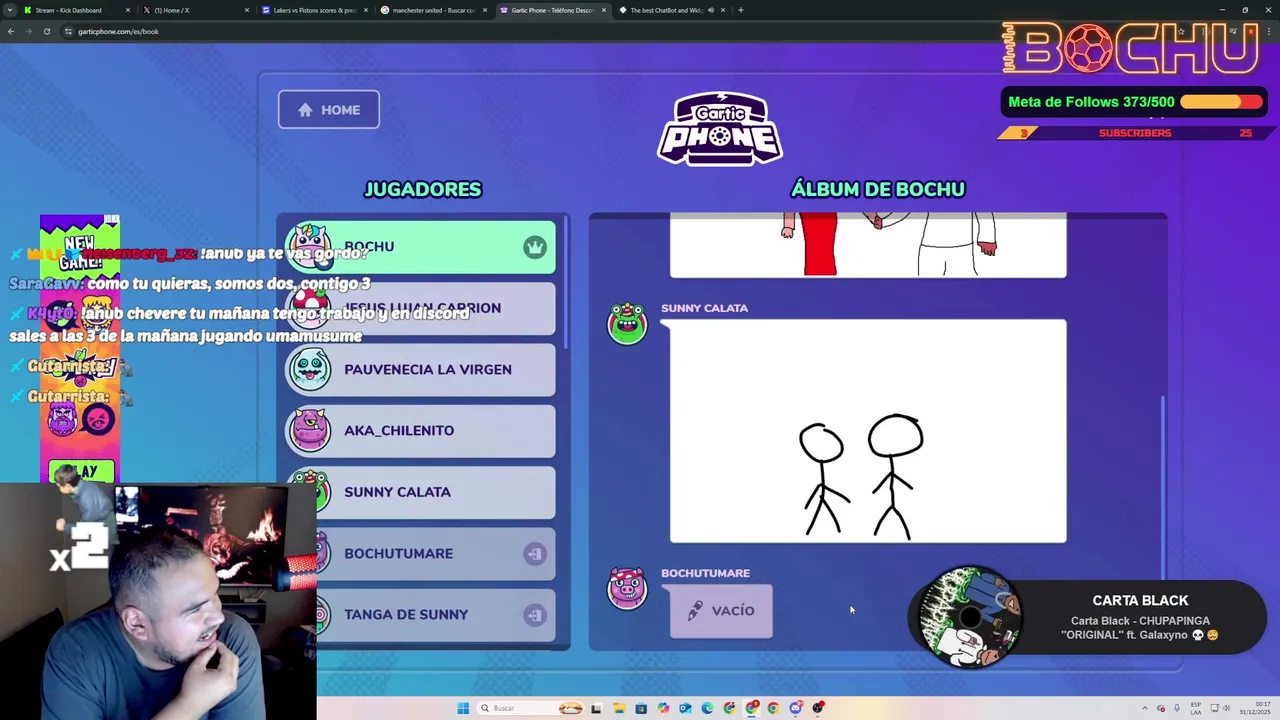This screenshot has width=1280, height=720.
Task: Select player BOCHU in the list
Action: (x=420, y=247)
